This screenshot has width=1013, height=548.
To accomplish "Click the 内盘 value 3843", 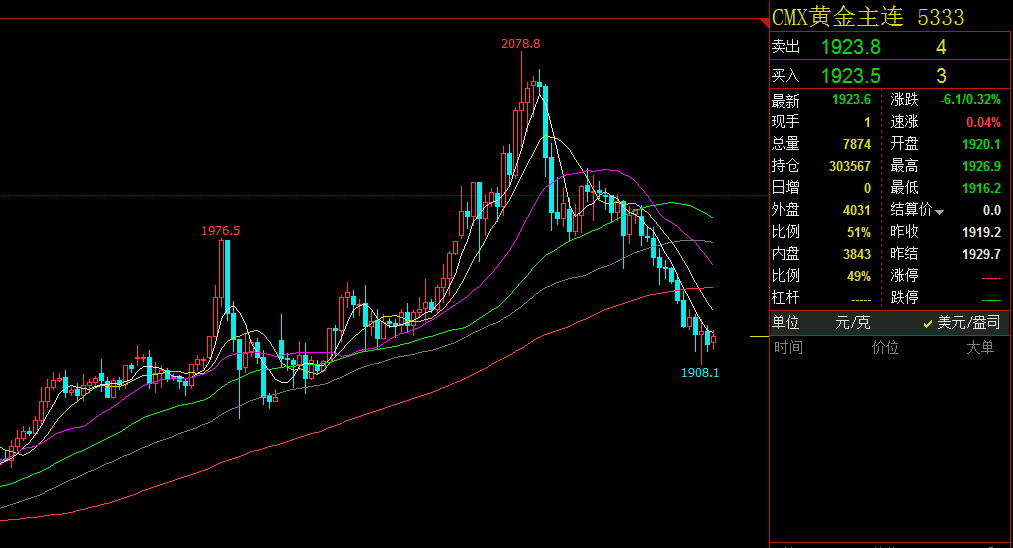I will click(x=857, y=254).
